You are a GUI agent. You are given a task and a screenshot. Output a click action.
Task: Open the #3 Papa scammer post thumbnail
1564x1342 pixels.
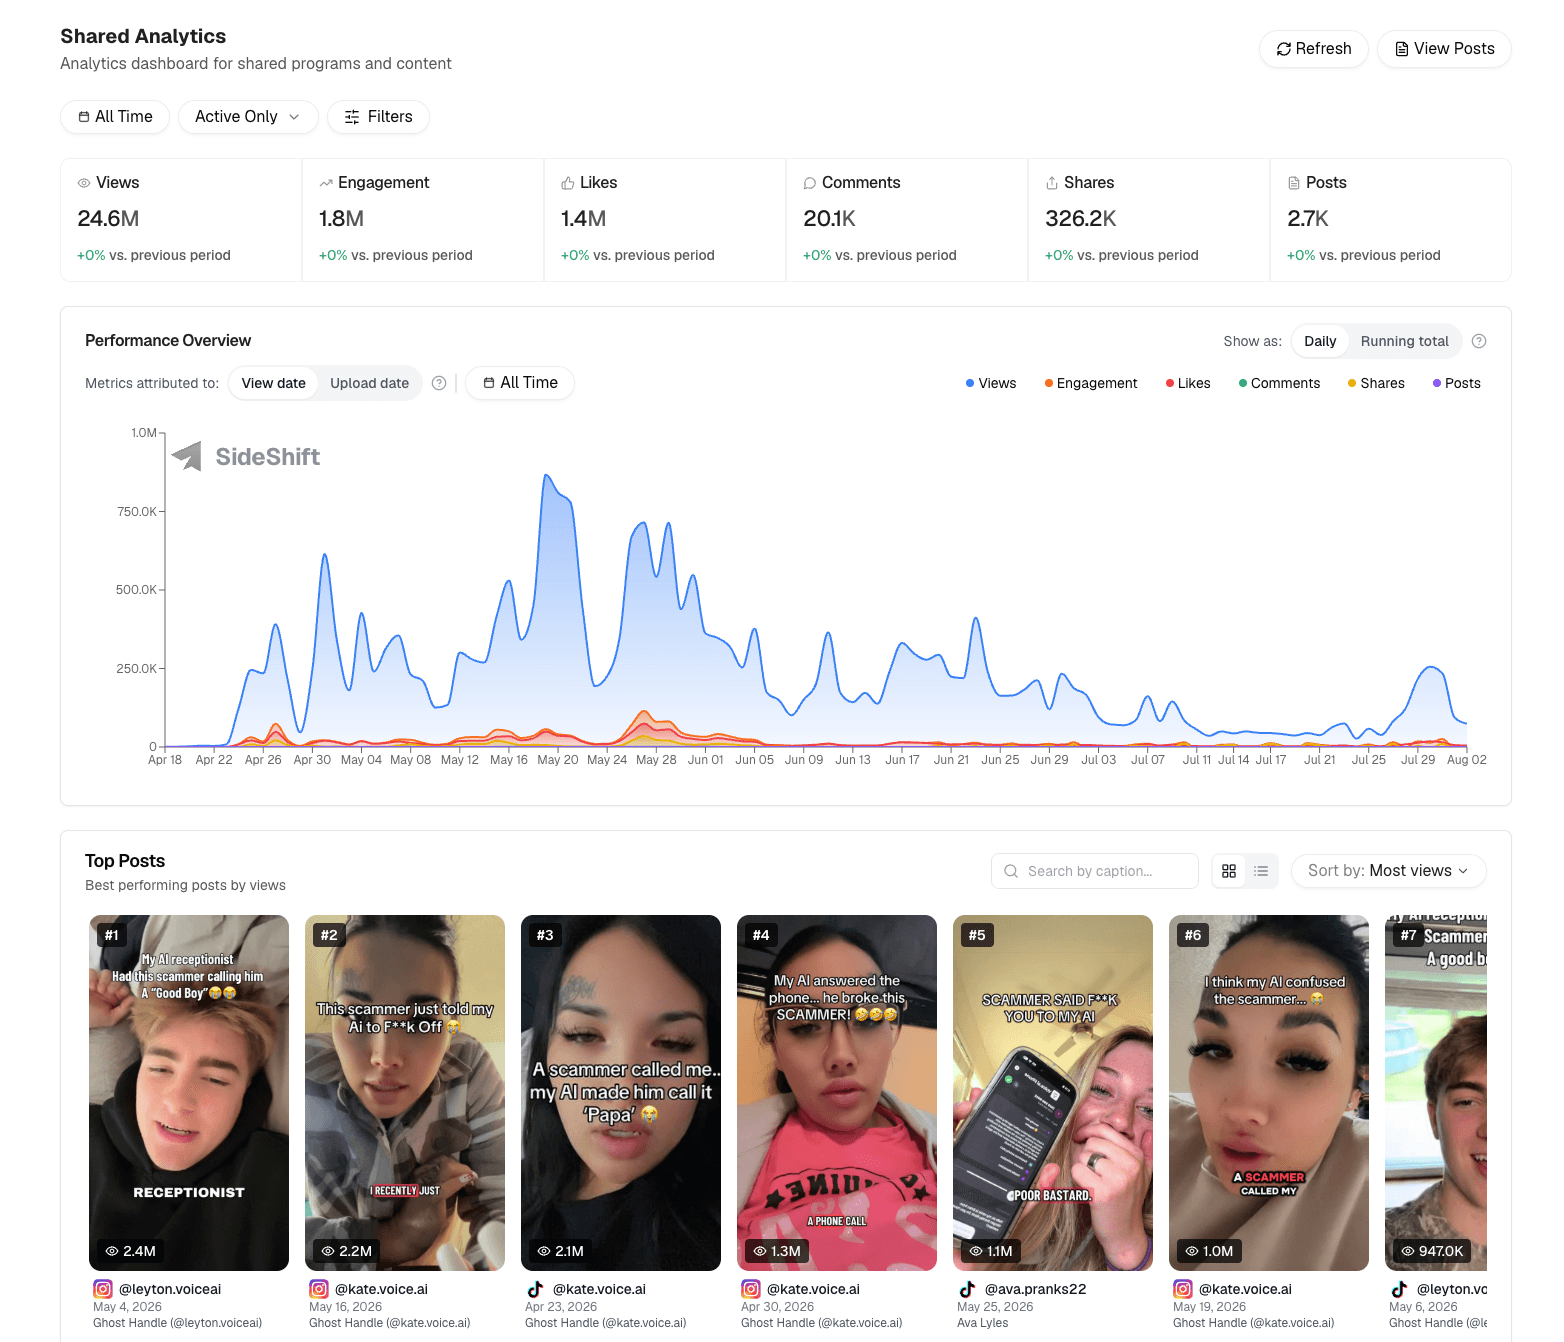(621, 1093)
